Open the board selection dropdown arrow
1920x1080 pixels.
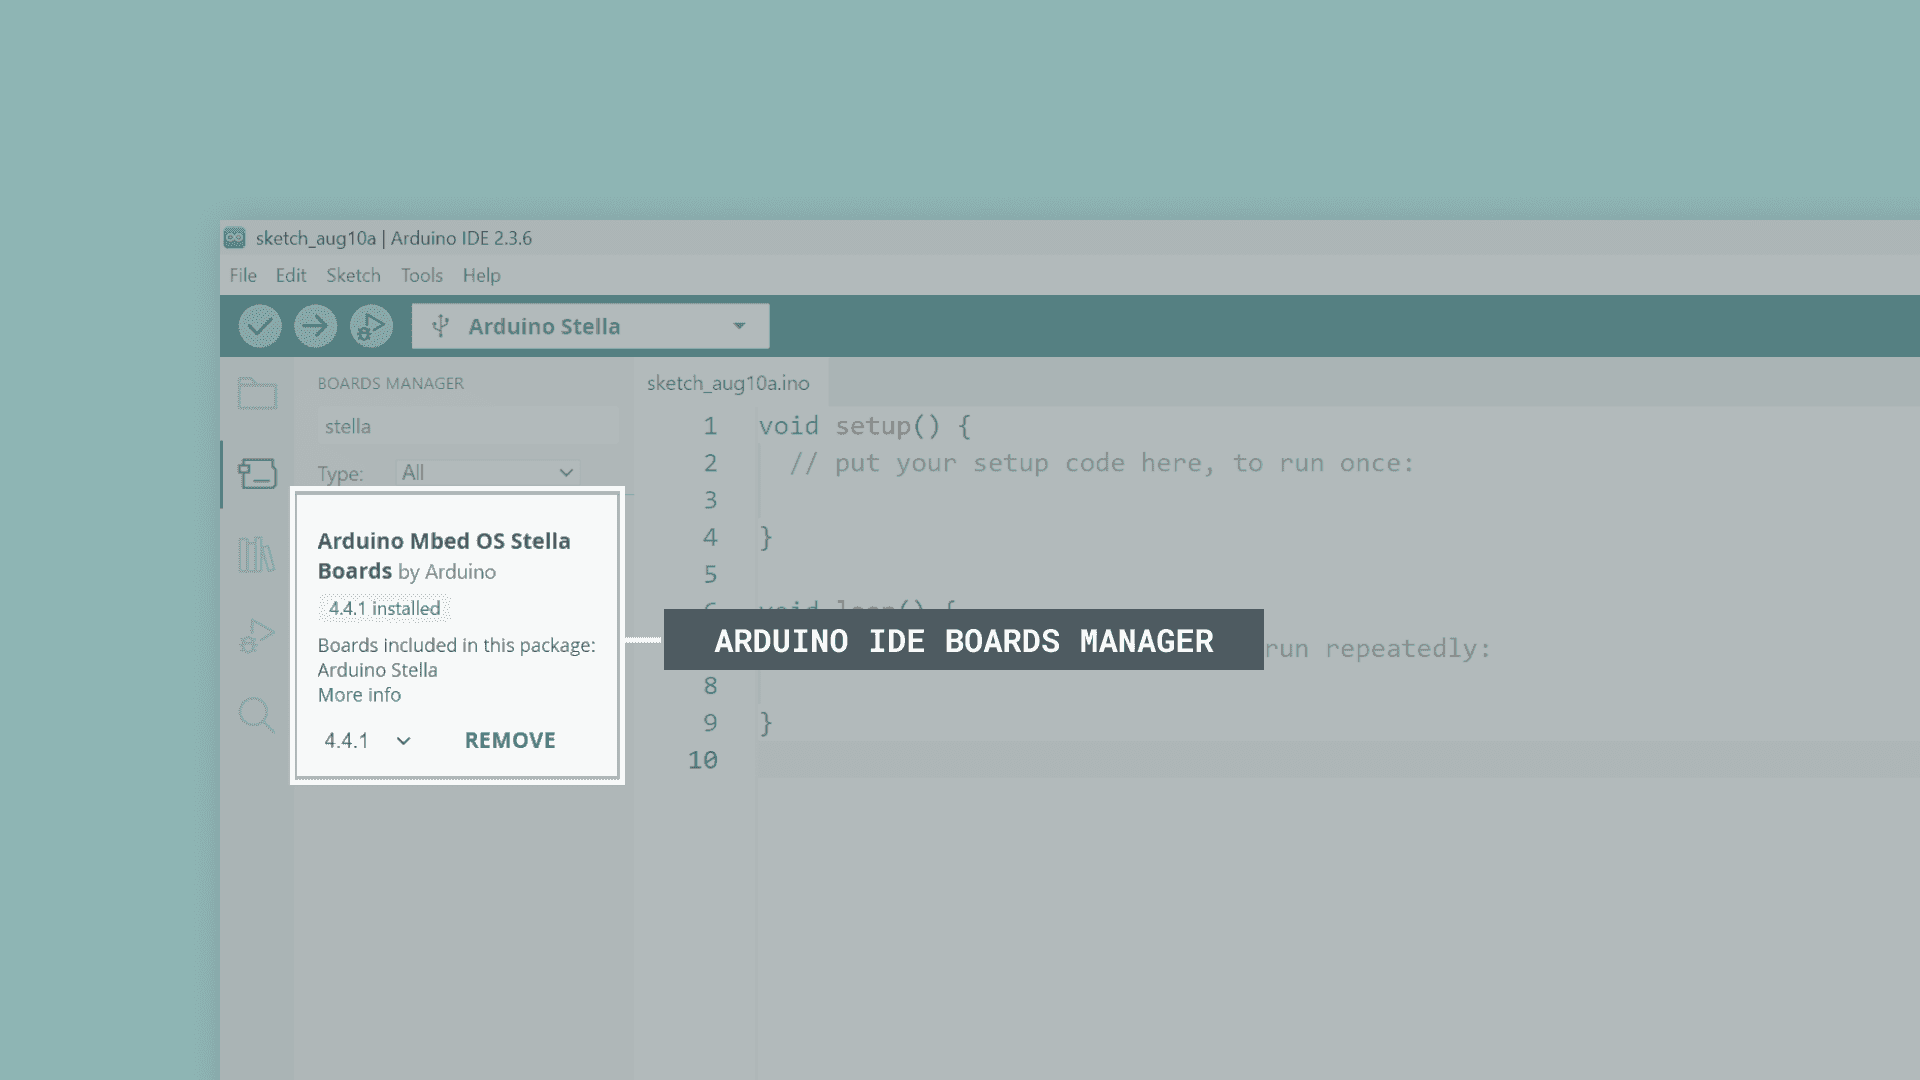[x=739, y=325]
